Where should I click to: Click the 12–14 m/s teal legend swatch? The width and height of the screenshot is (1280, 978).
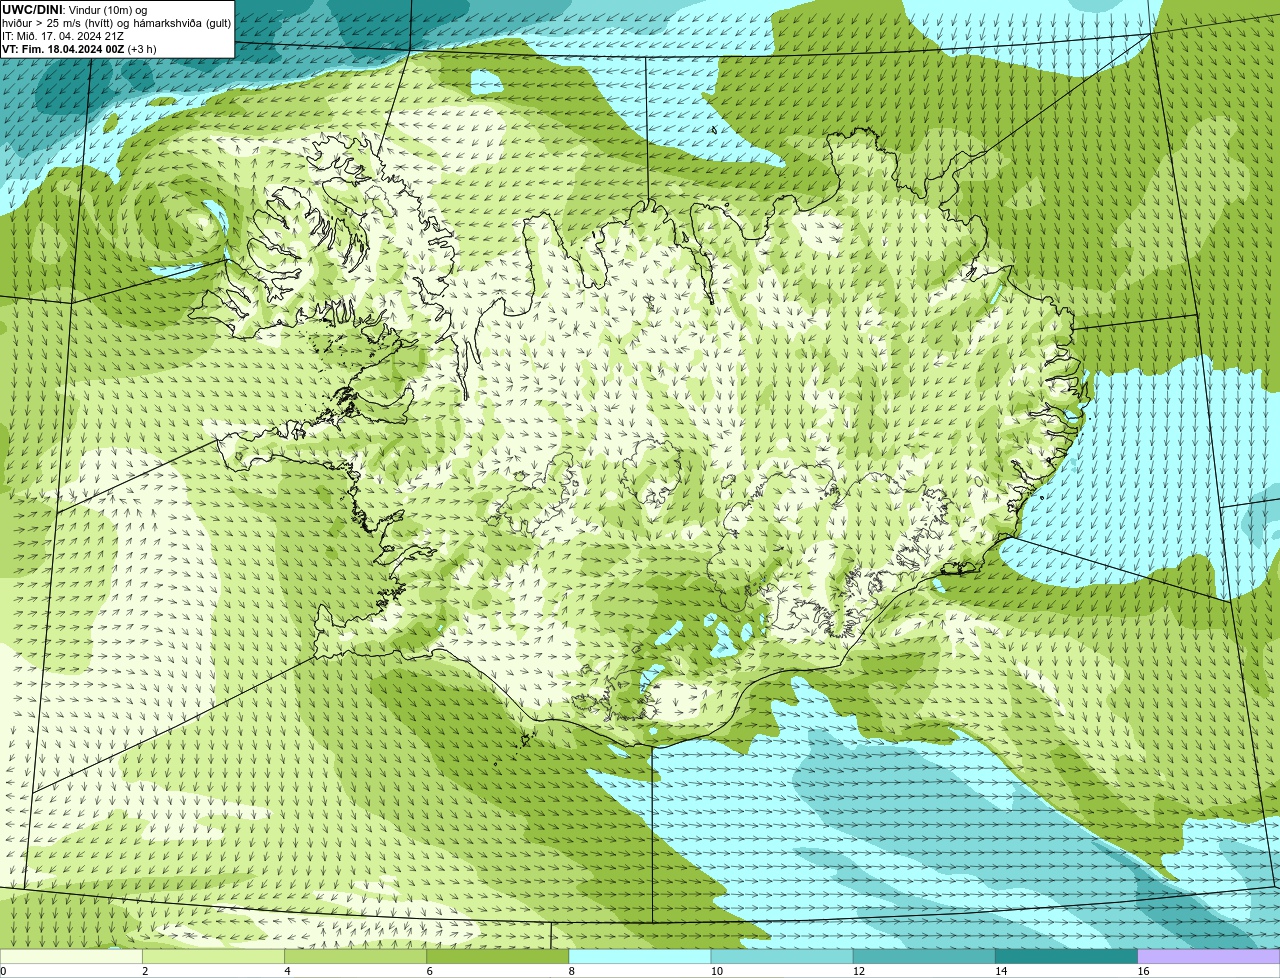point(924,957)
